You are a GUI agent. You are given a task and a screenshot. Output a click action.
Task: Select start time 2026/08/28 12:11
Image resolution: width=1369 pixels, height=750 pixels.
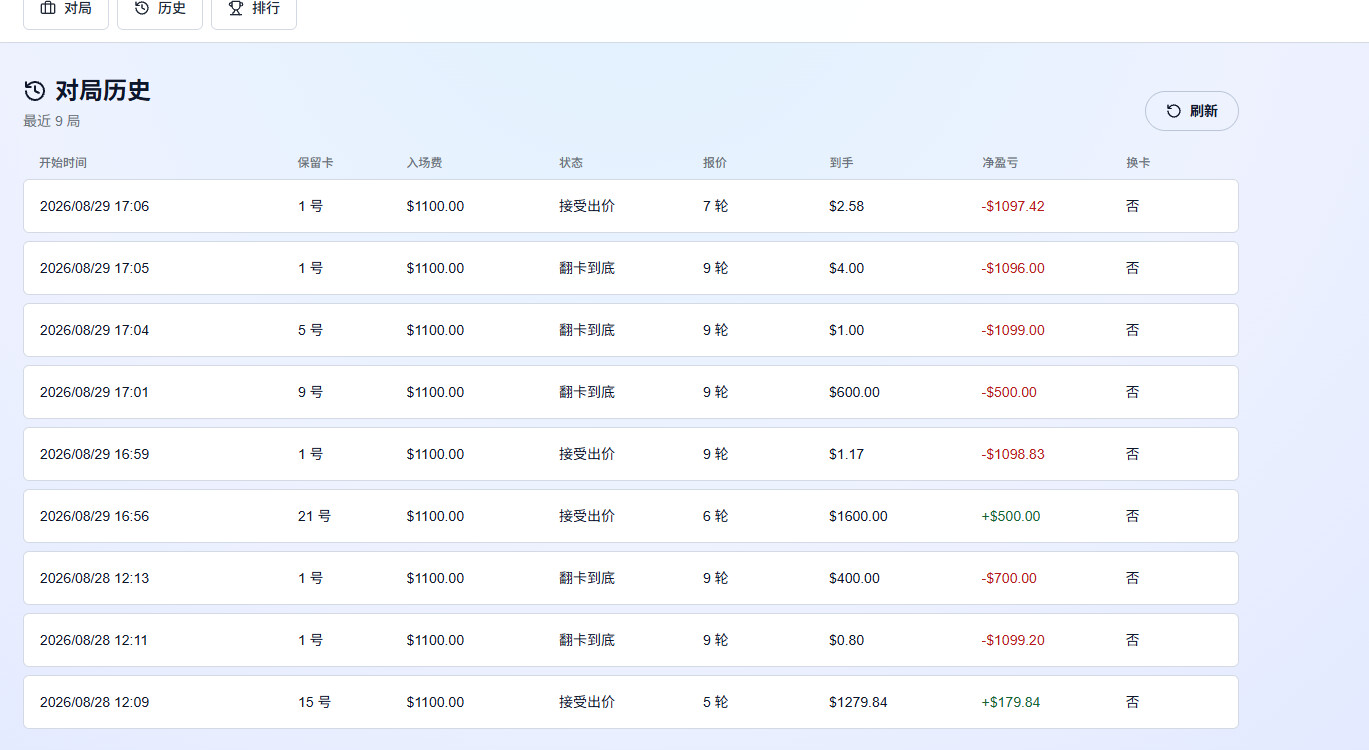94,640
